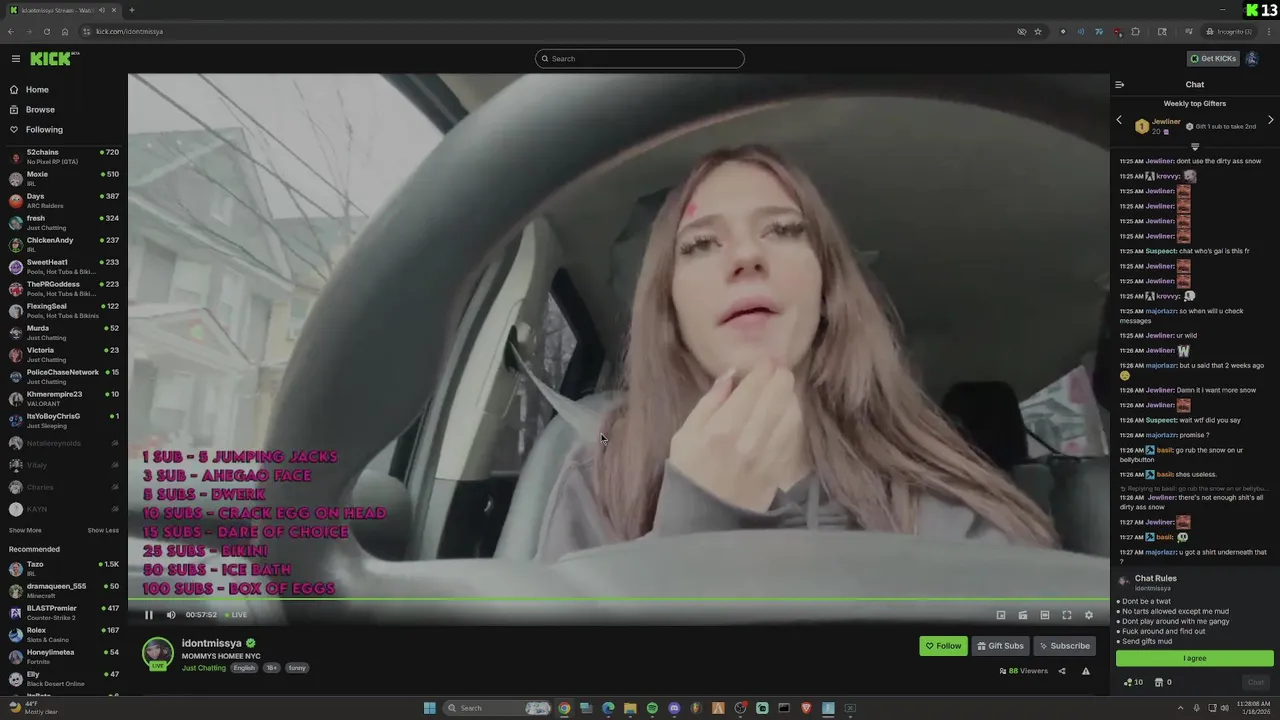Click the green video progress bar
This screenshot has height=720, width=1280.
(x=618, y=600)
